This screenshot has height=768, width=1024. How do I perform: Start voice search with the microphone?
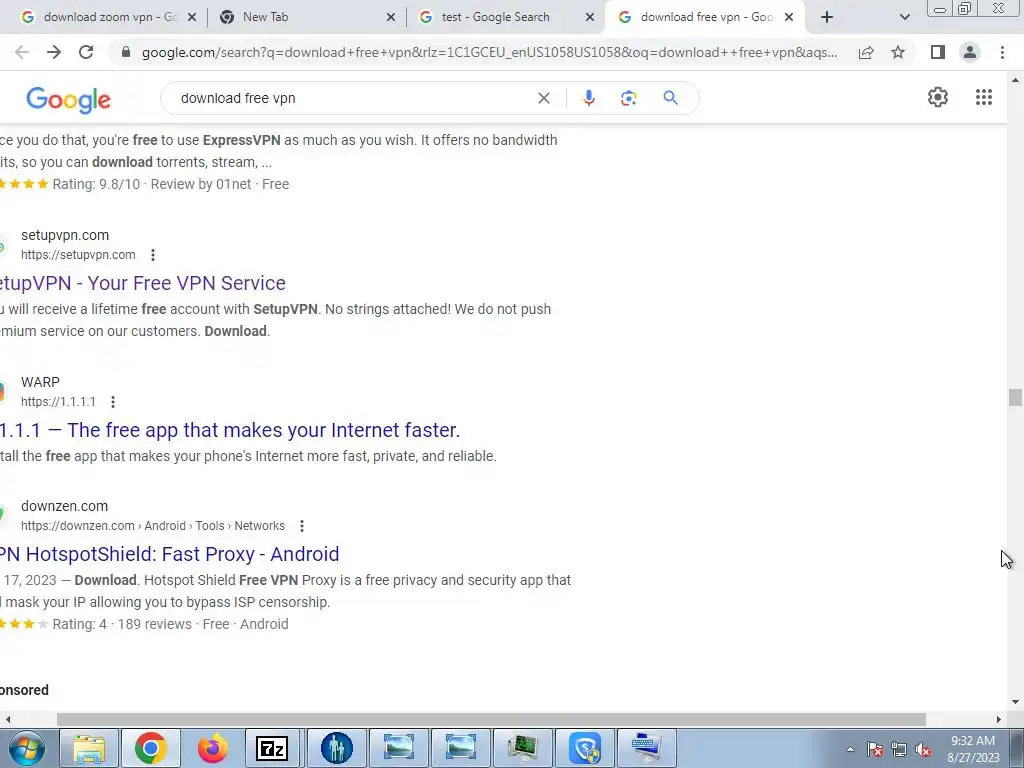(588, 98)
